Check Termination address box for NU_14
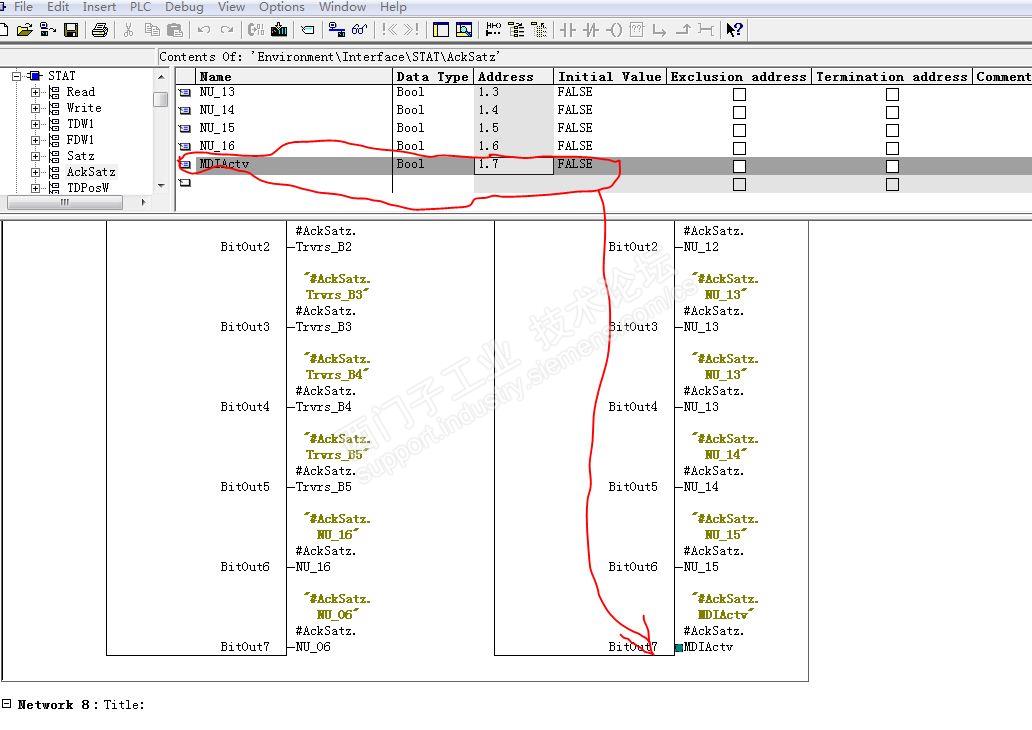1032x730 pixels. point(892,113)
